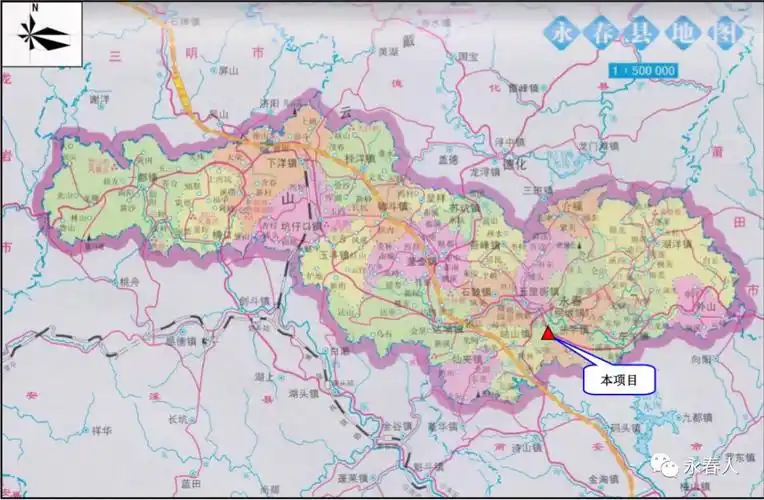
Task: Select the 长坑 place label
Action: tap(178, 419)
